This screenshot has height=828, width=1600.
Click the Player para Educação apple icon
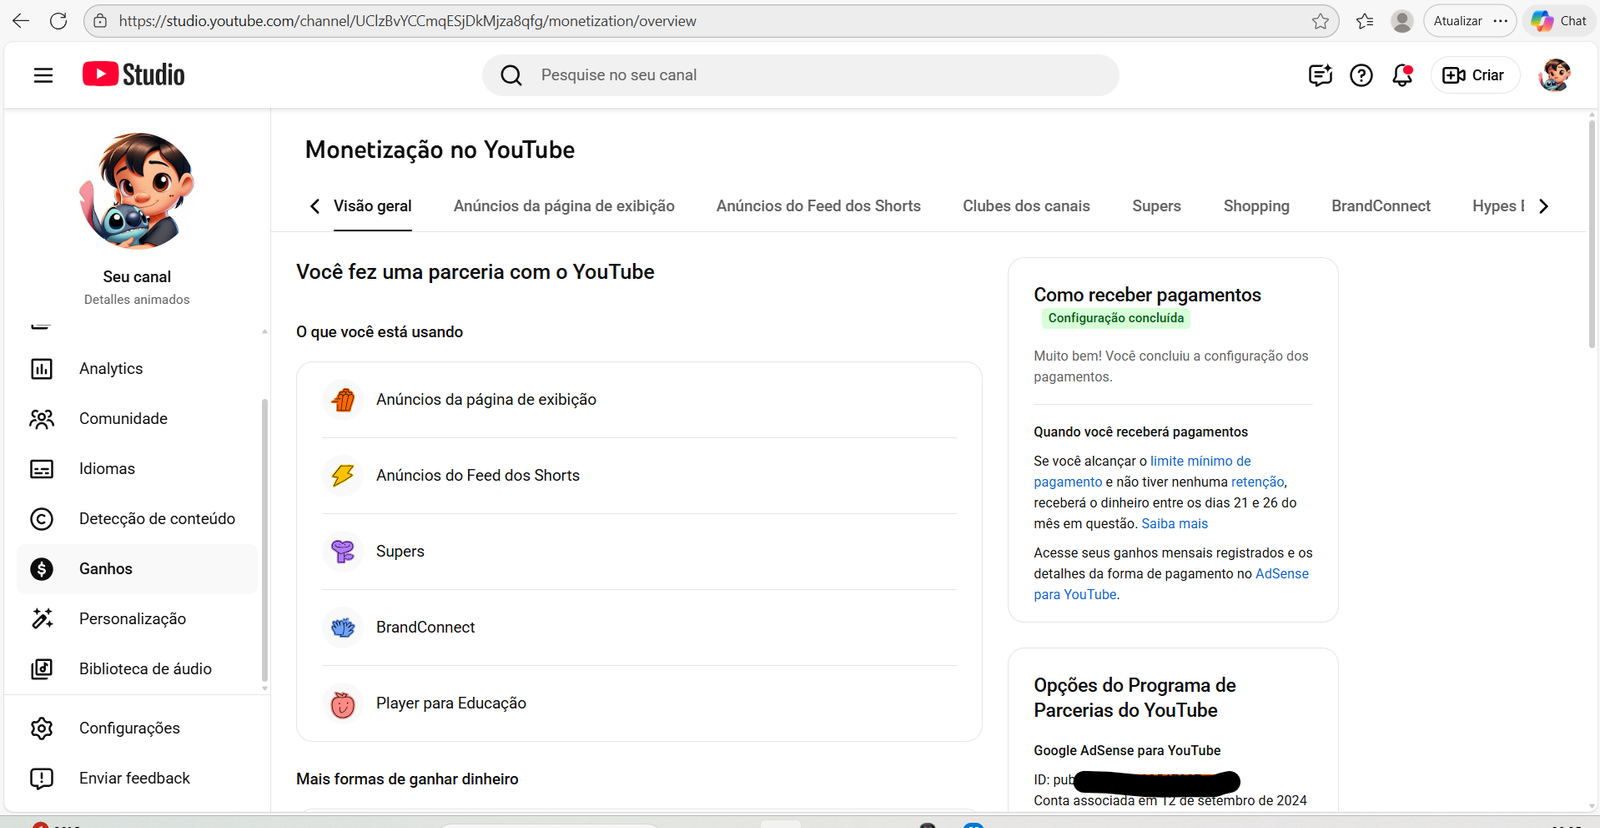(343, 704)
